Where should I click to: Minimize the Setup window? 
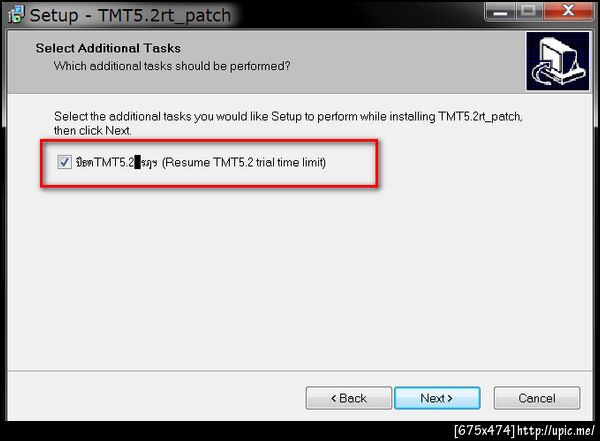point(501,12)
